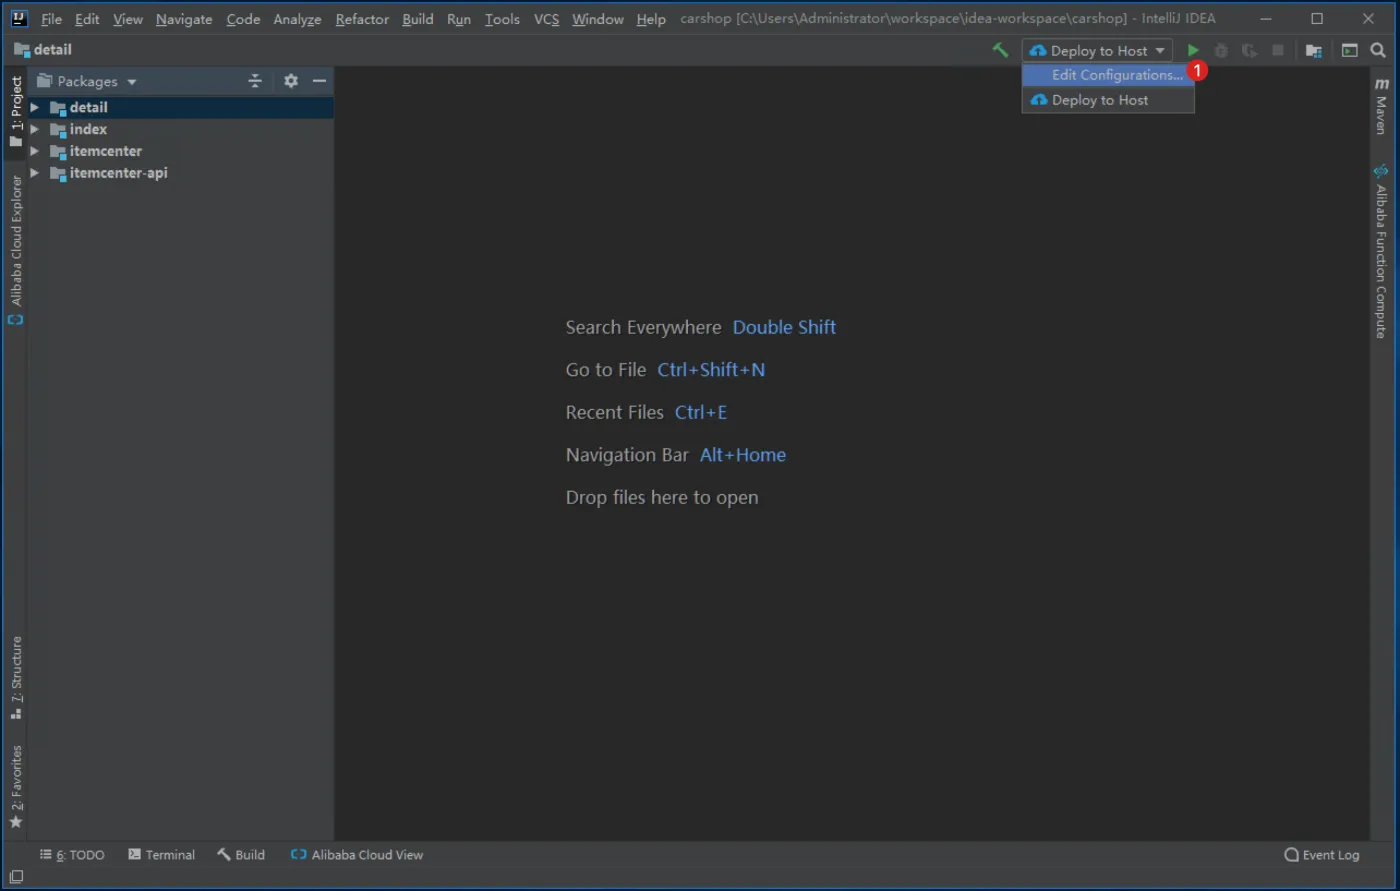Open the Edit menu
This screenshot has height=891, width=1400.
[87, 19]
